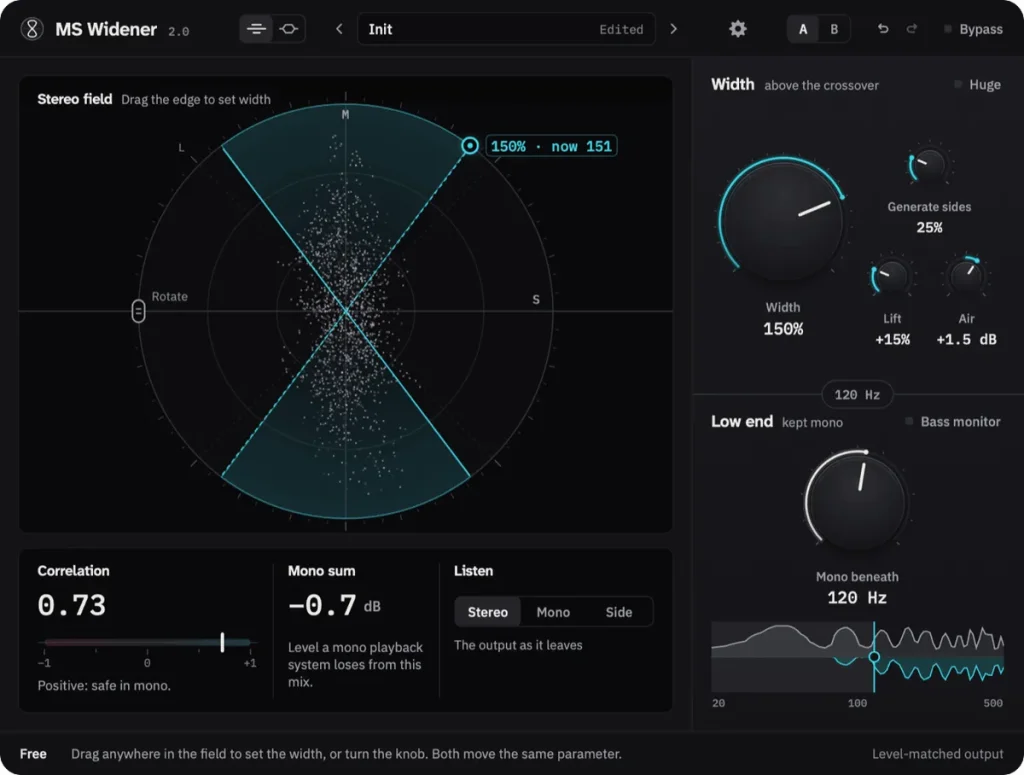
Task: Click the Low end heading
Action: click(742, 422)
